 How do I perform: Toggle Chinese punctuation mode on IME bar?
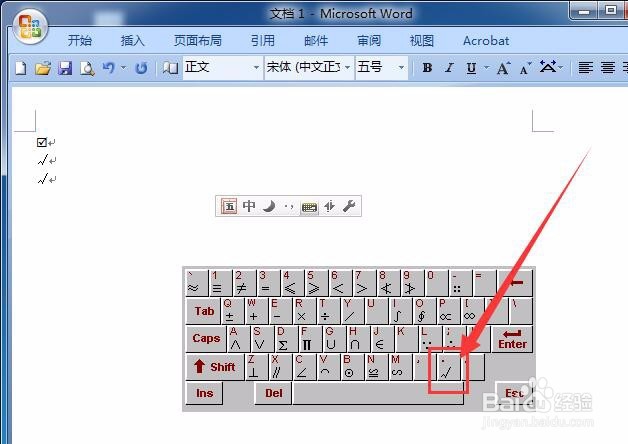pos(289,207)
